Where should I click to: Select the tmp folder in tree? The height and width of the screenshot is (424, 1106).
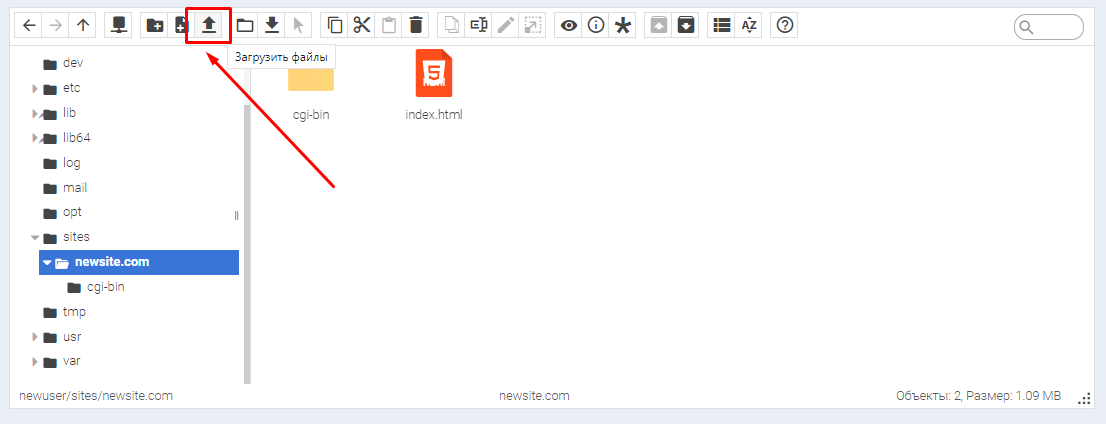(x=74, y=312)
